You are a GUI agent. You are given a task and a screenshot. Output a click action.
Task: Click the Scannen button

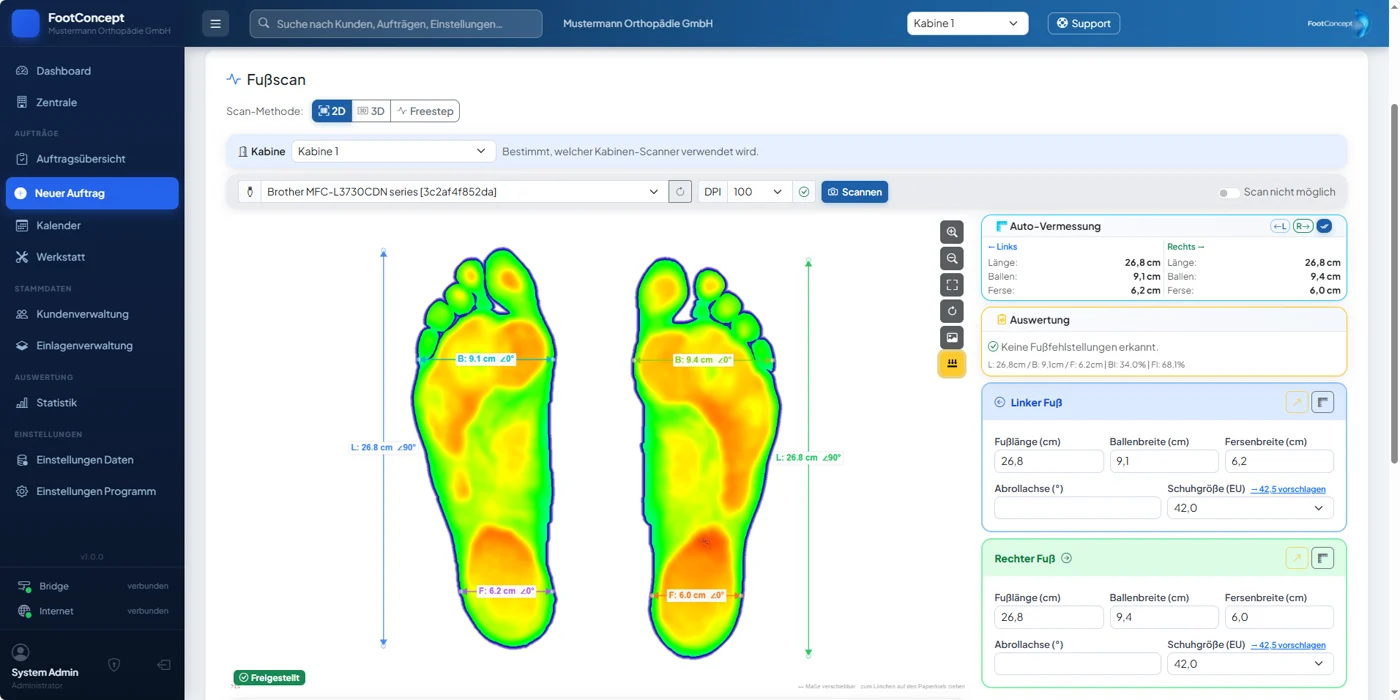(x=855, y=192)
